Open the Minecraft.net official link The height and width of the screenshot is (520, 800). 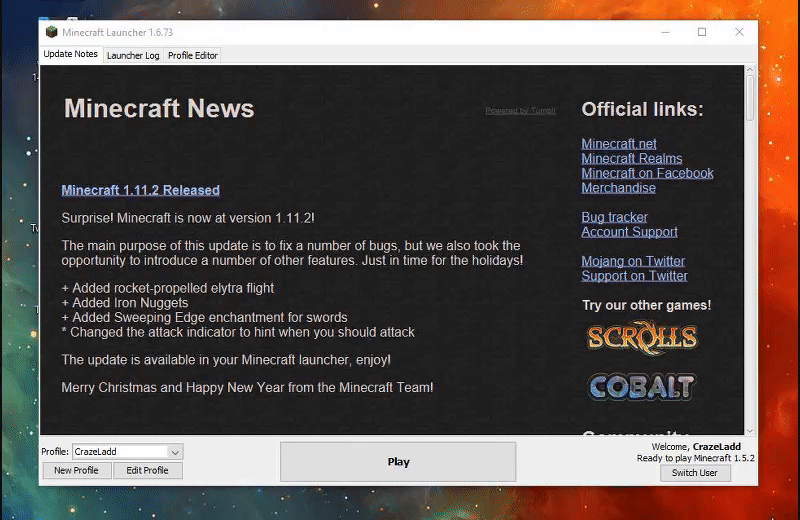click(619, 144)
